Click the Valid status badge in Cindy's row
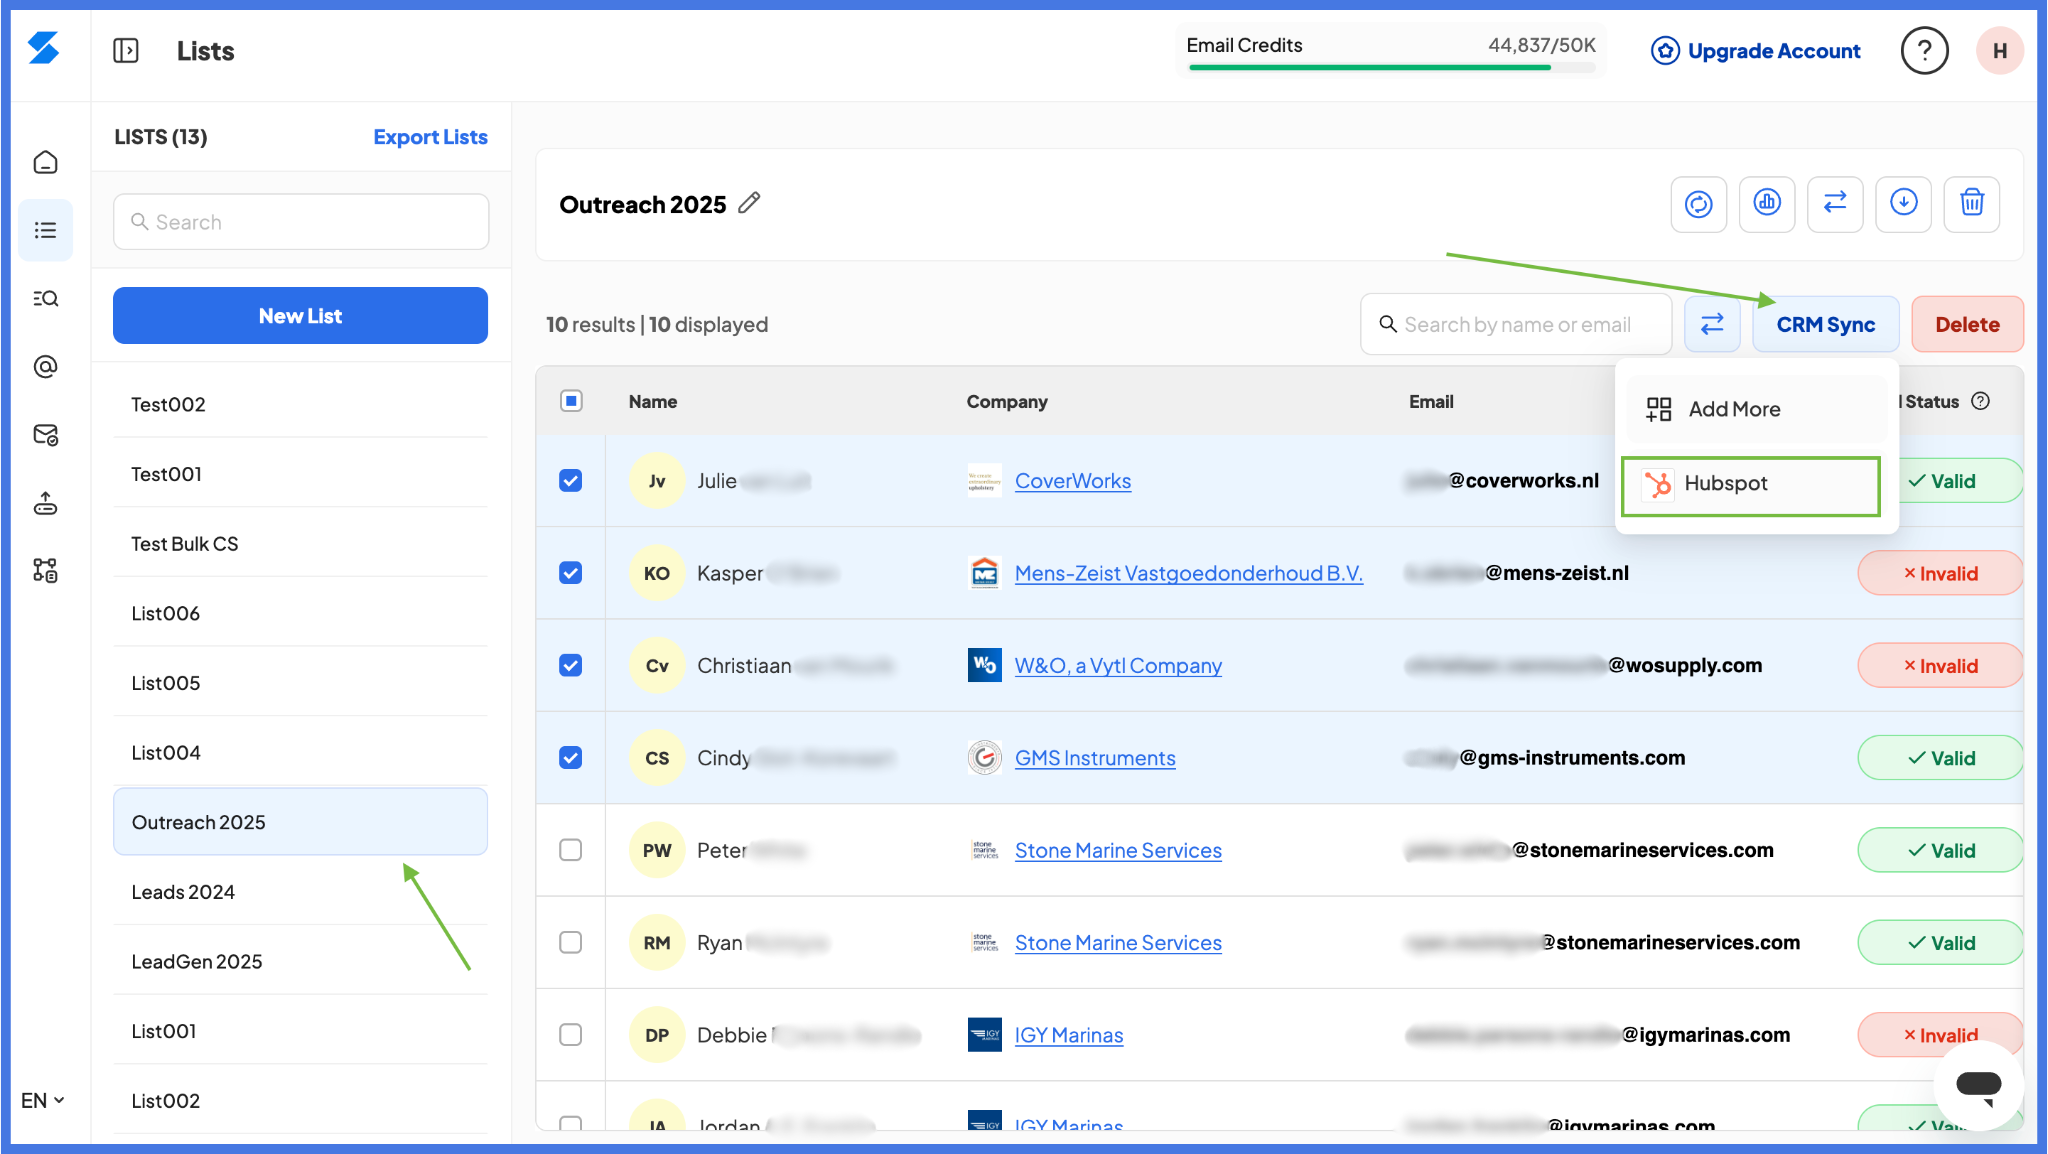 1940,758
